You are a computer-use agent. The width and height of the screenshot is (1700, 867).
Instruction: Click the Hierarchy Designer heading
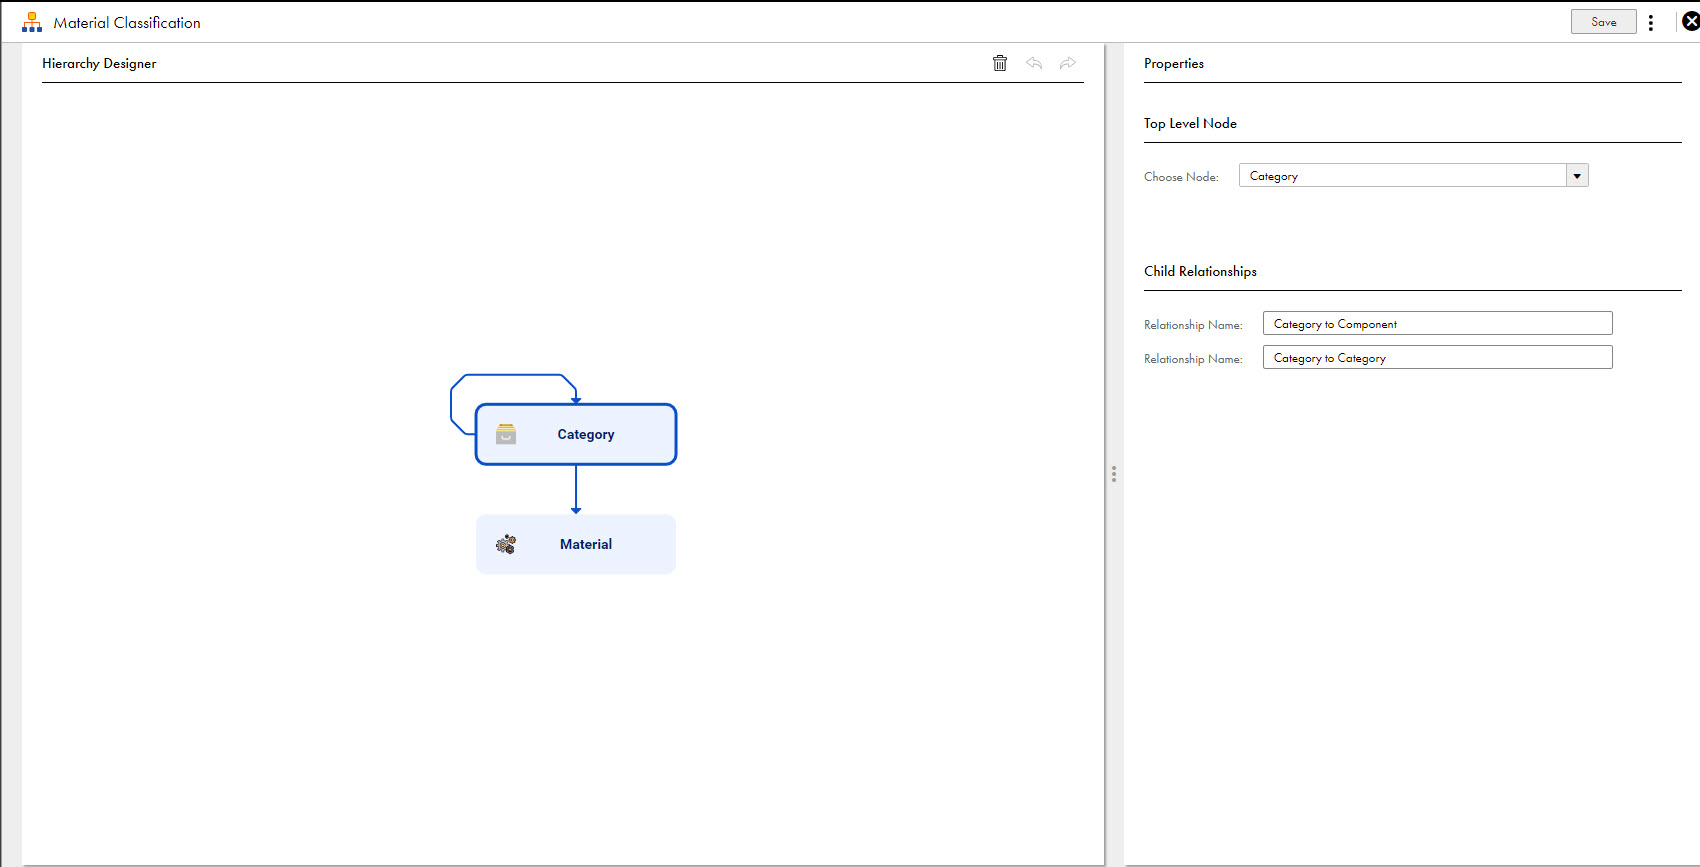tap(99, 63)
